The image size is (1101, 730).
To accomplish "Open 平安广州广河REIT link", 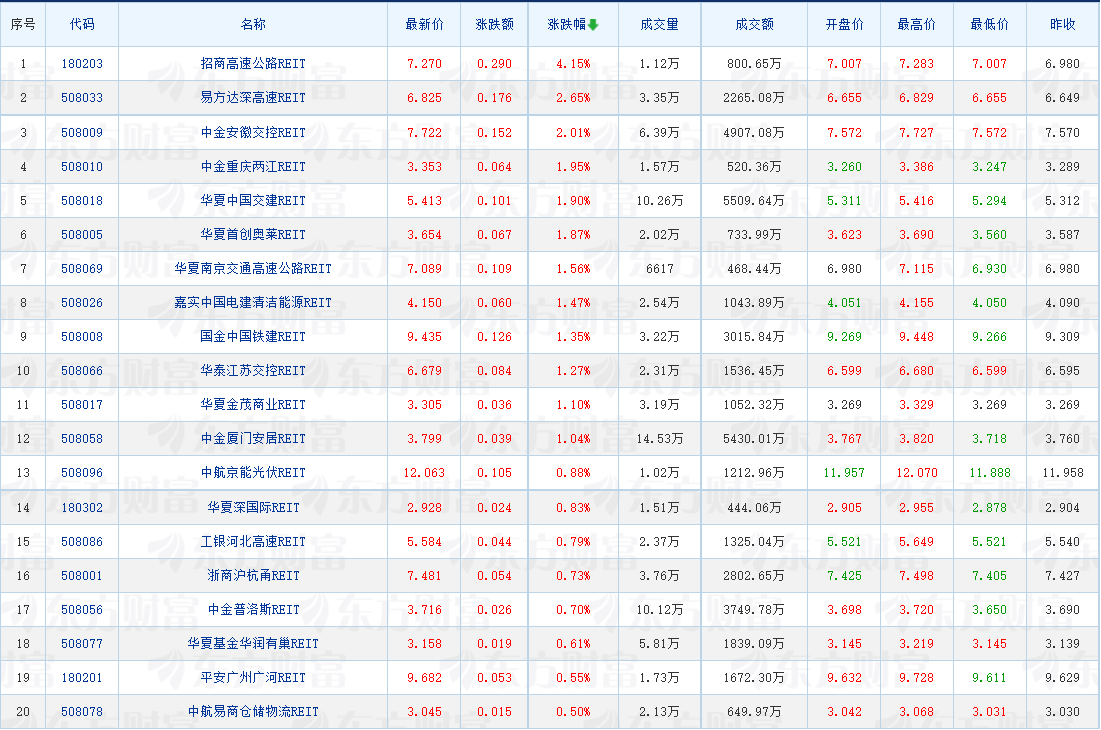I will point(253,677).
